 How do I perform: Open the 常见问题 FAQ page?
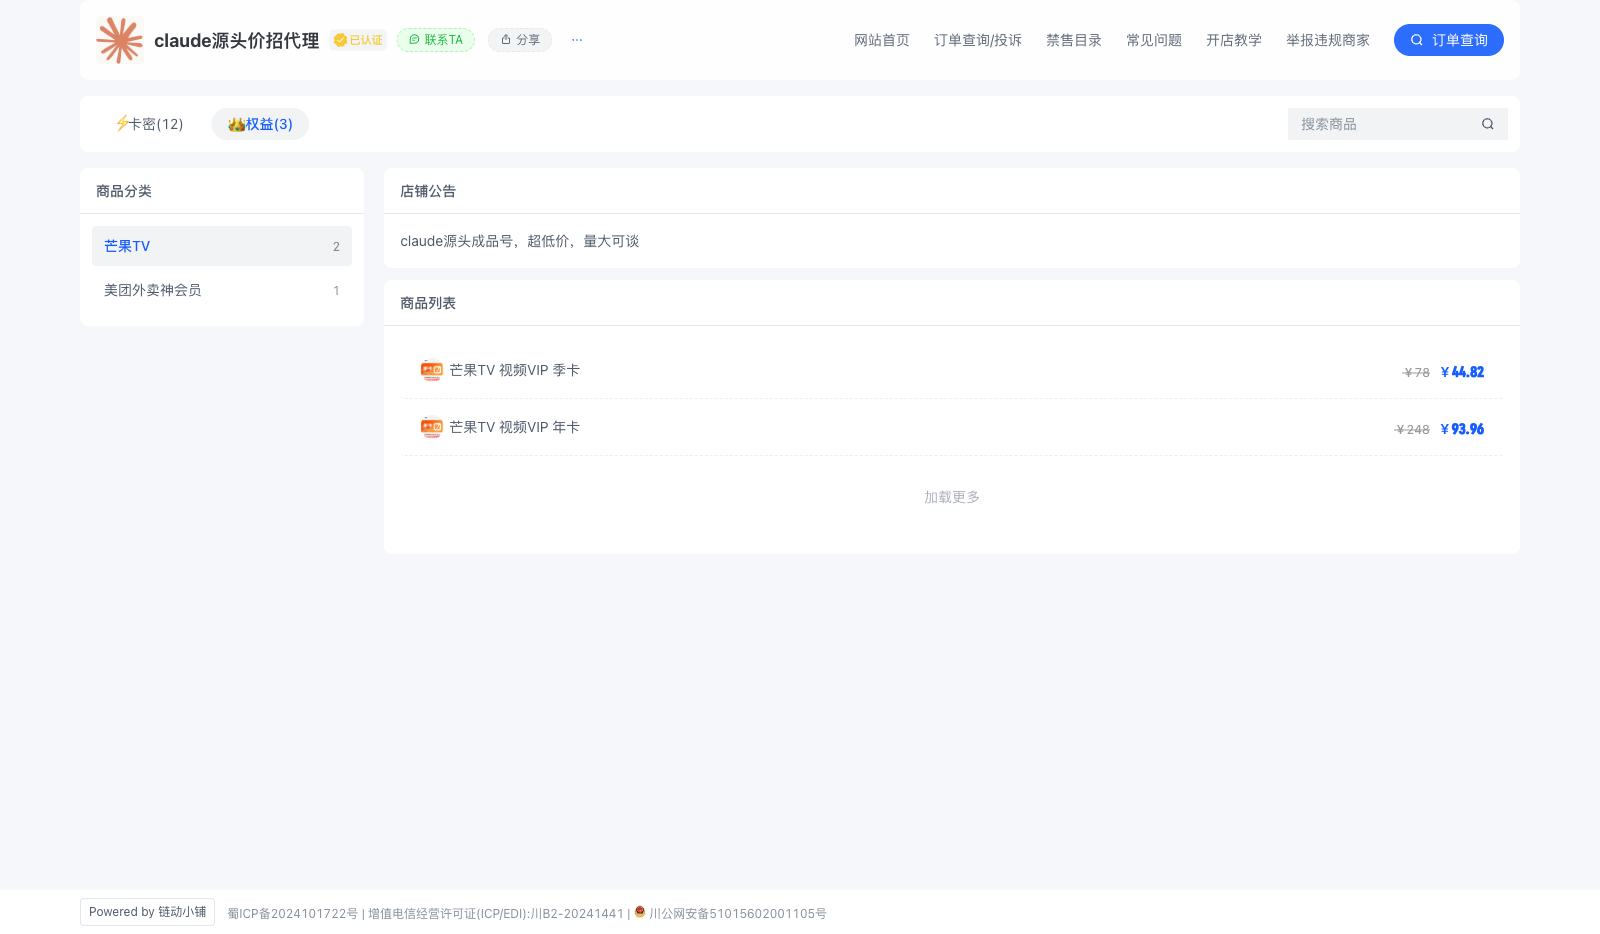[1154, 40]
